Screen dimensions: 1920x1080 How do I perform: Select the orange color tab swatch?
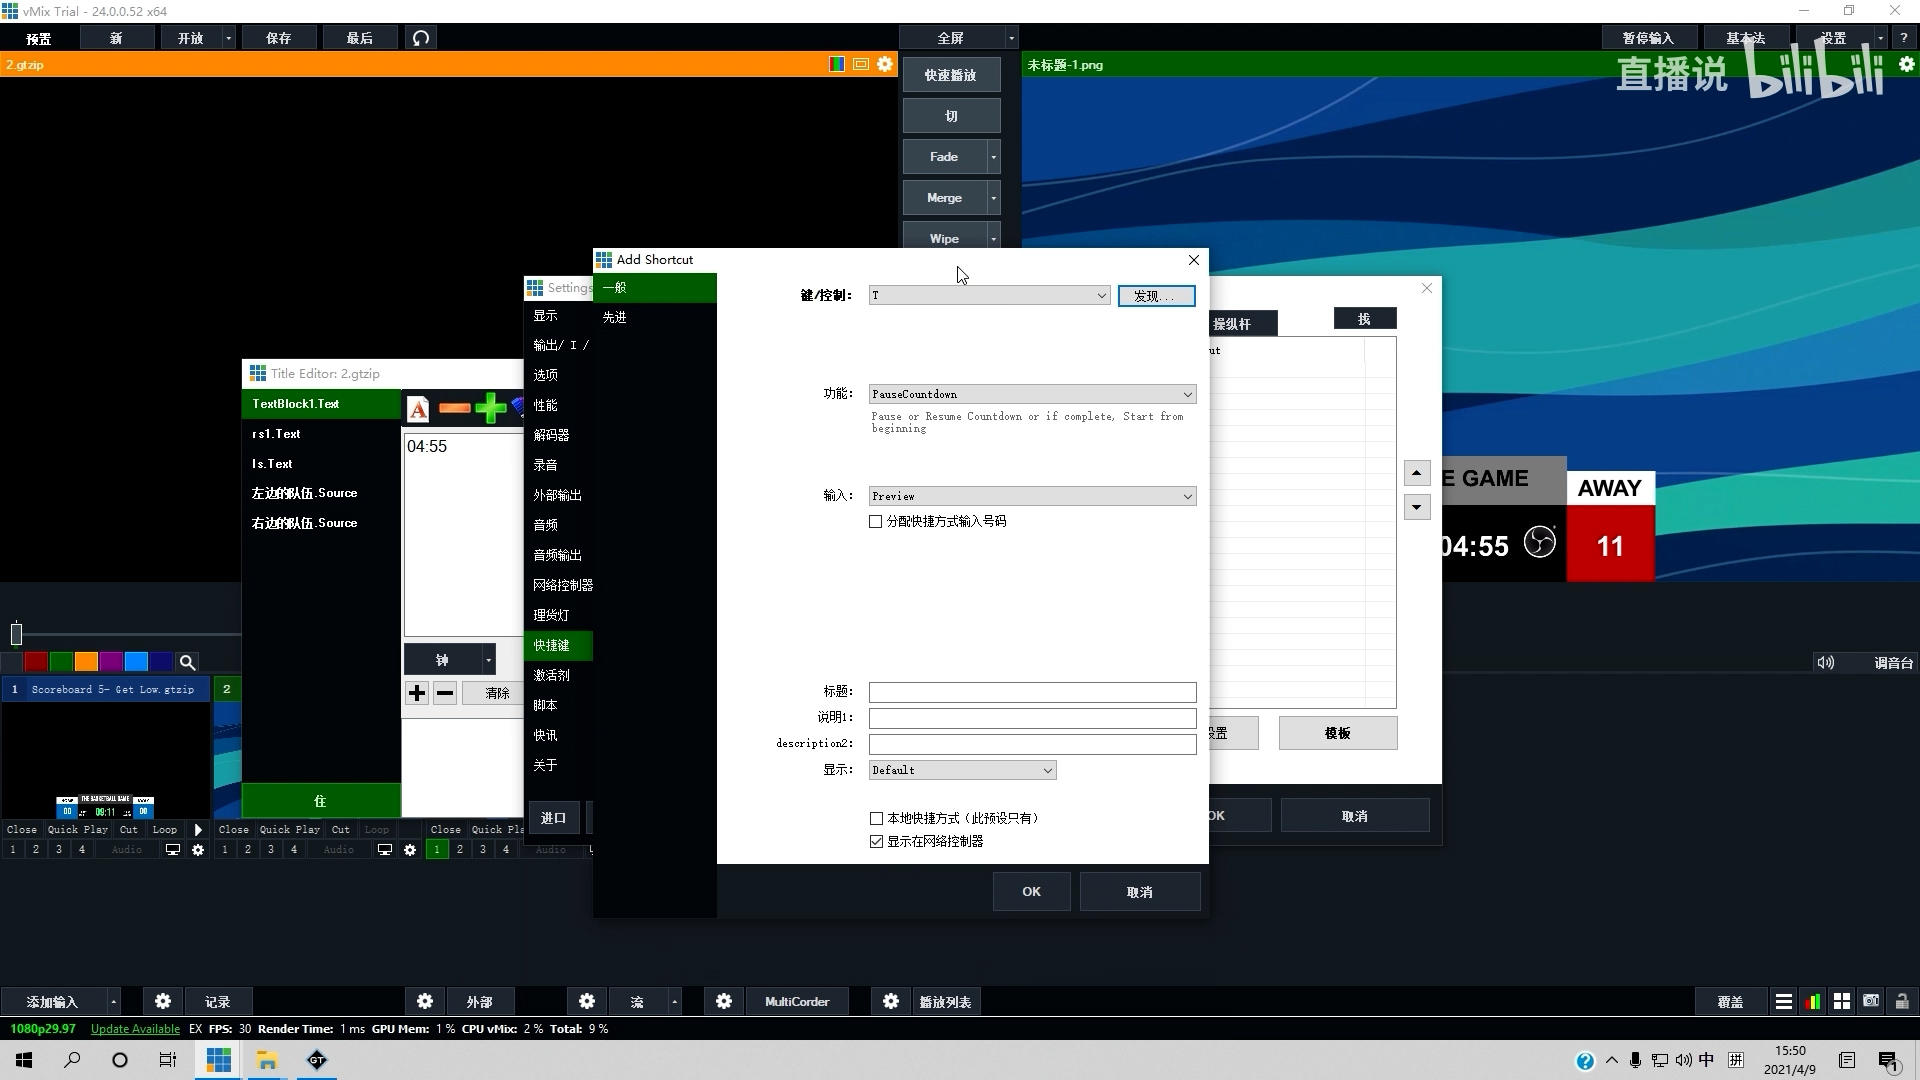click(x=86, y=662)
